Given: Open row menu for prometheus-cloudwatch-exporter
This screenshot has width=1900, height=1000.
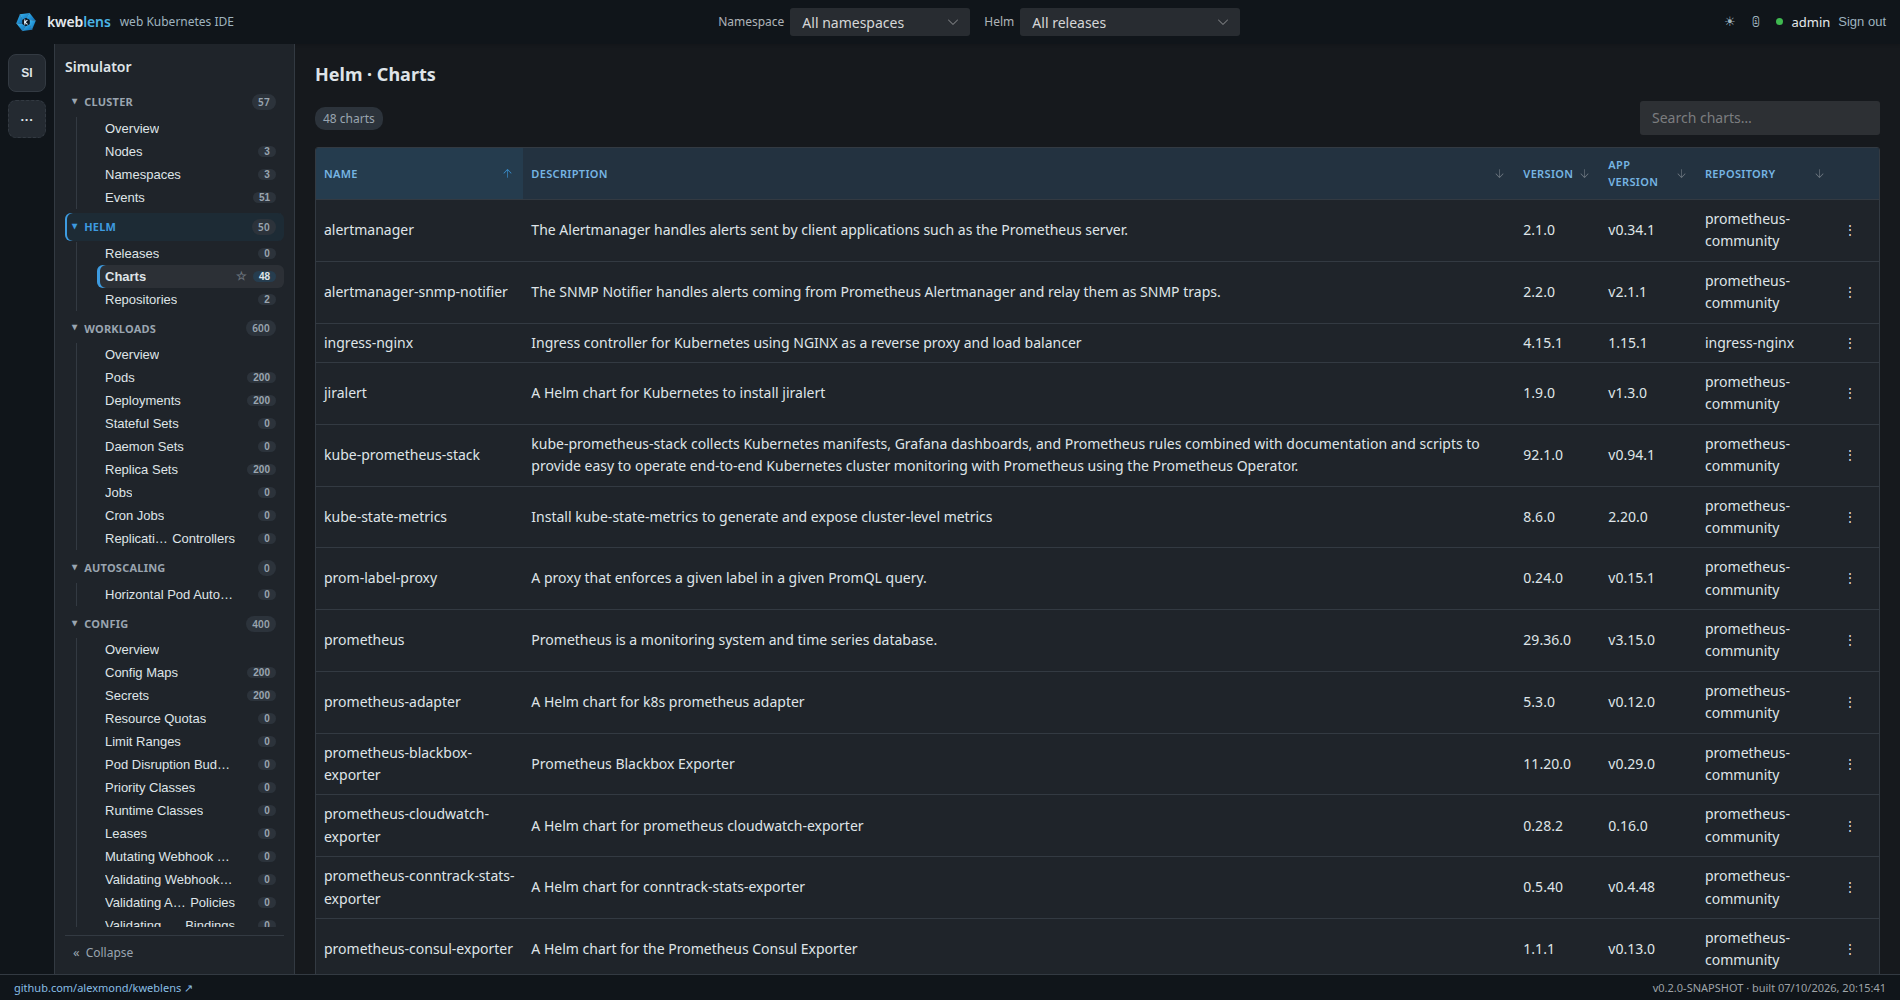Looking at the screenshot, I should [1850, 826].
